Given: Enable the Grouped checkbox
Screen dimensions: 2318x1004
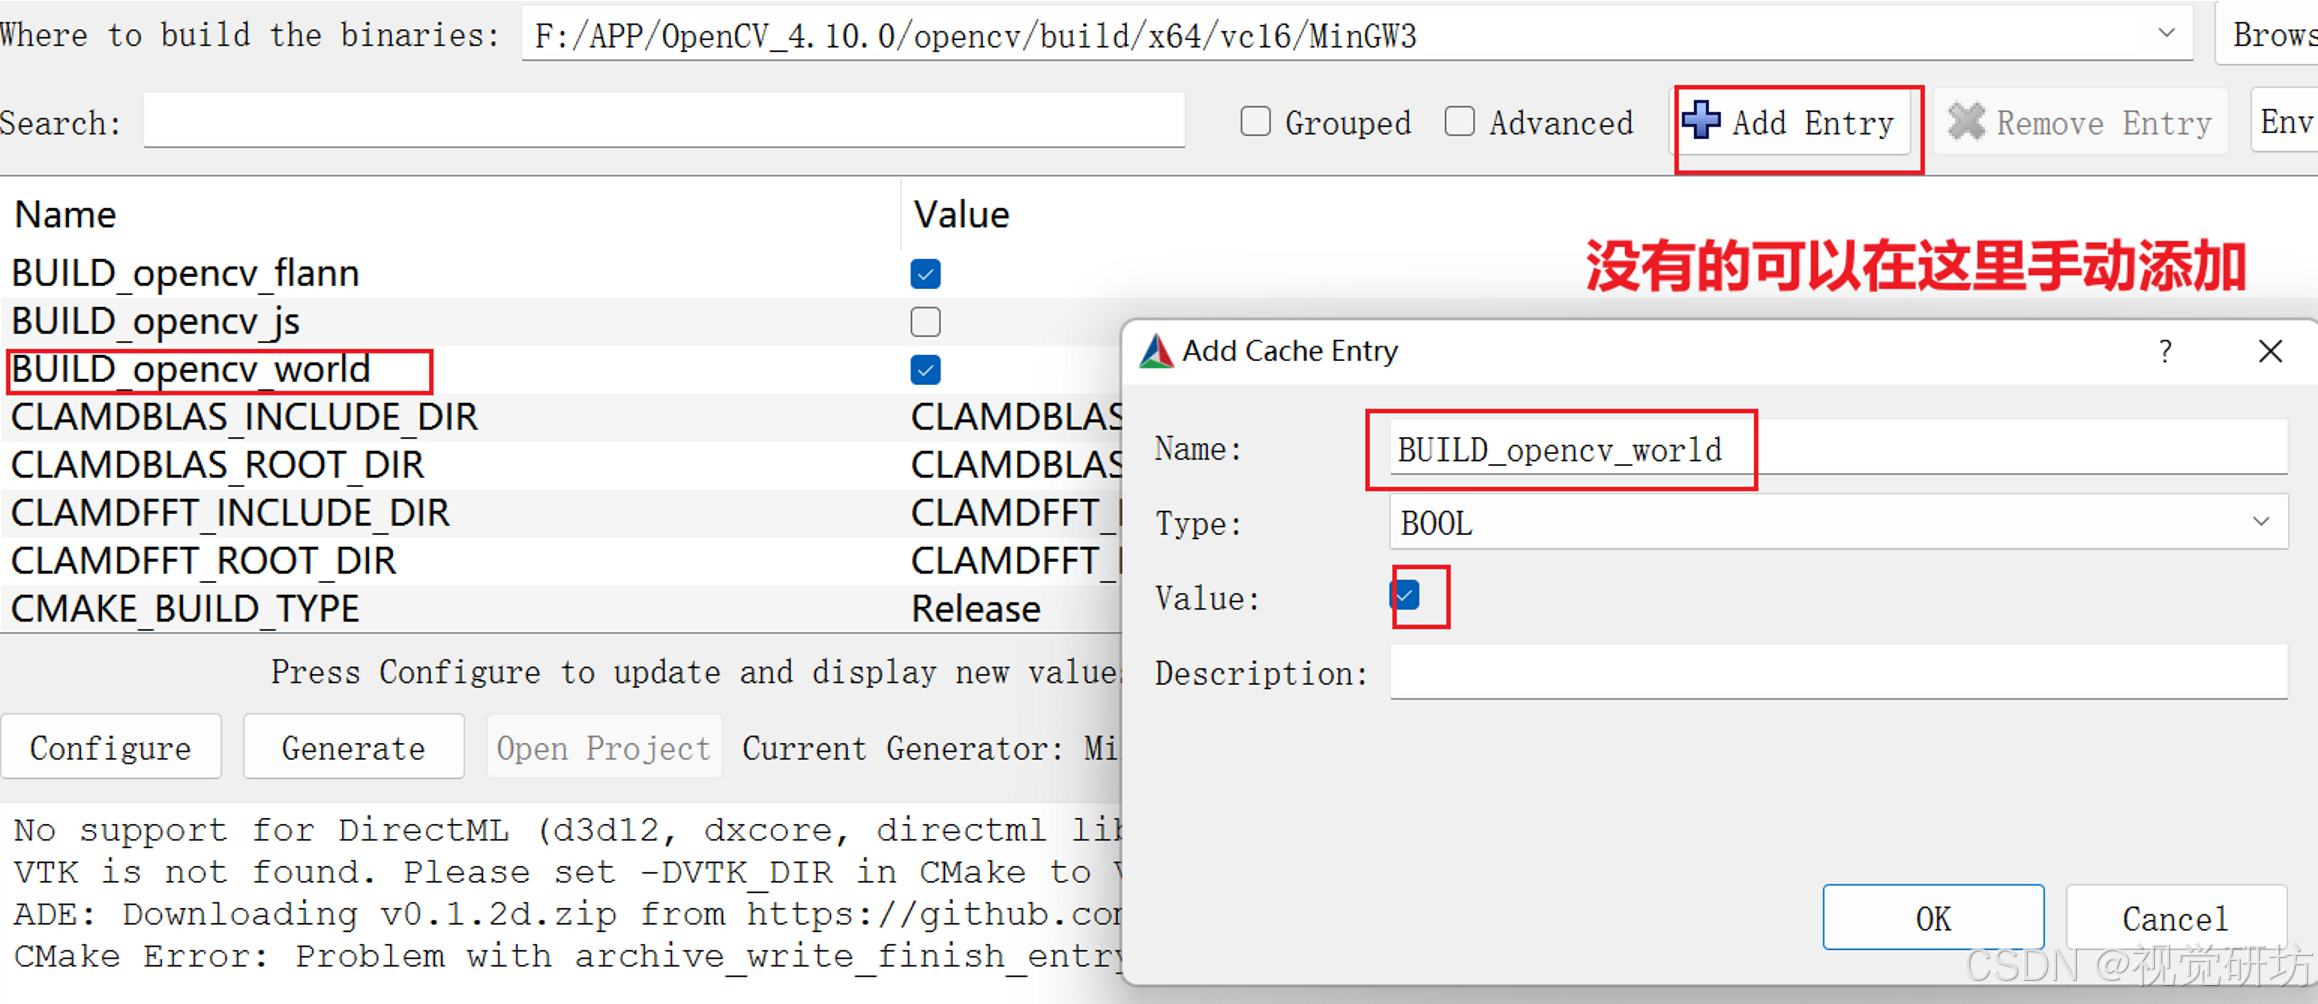Looking at the screenshot, I should (x=1255, y=122).
